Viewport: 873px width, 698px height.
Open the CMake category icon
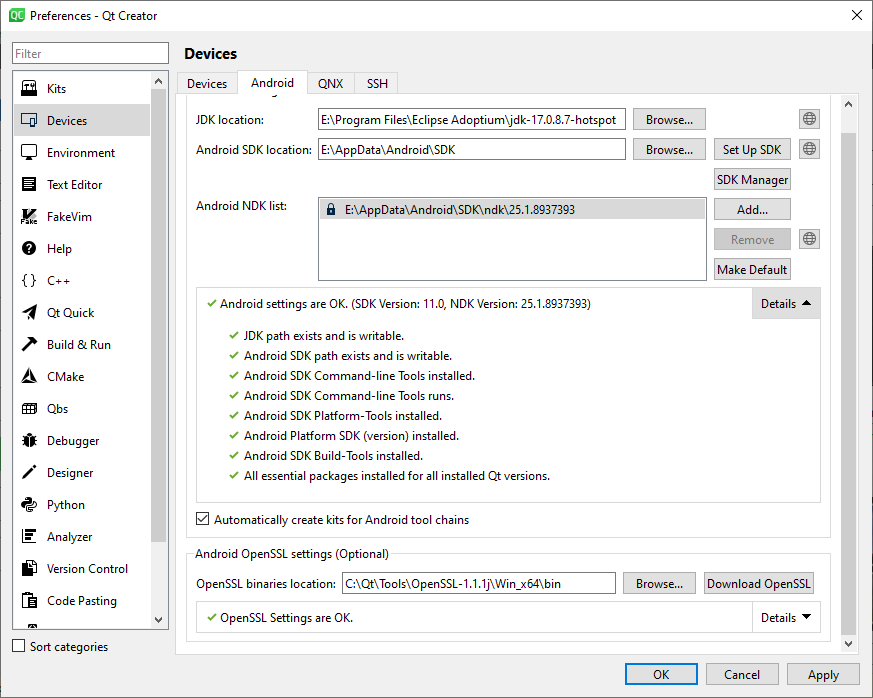point(29,377)
